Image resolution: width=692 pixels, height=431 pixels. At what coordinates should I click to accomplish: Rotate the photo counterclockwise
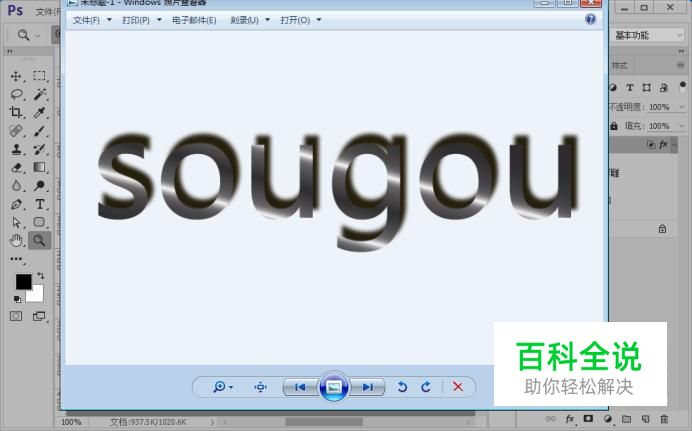(402, 387)
